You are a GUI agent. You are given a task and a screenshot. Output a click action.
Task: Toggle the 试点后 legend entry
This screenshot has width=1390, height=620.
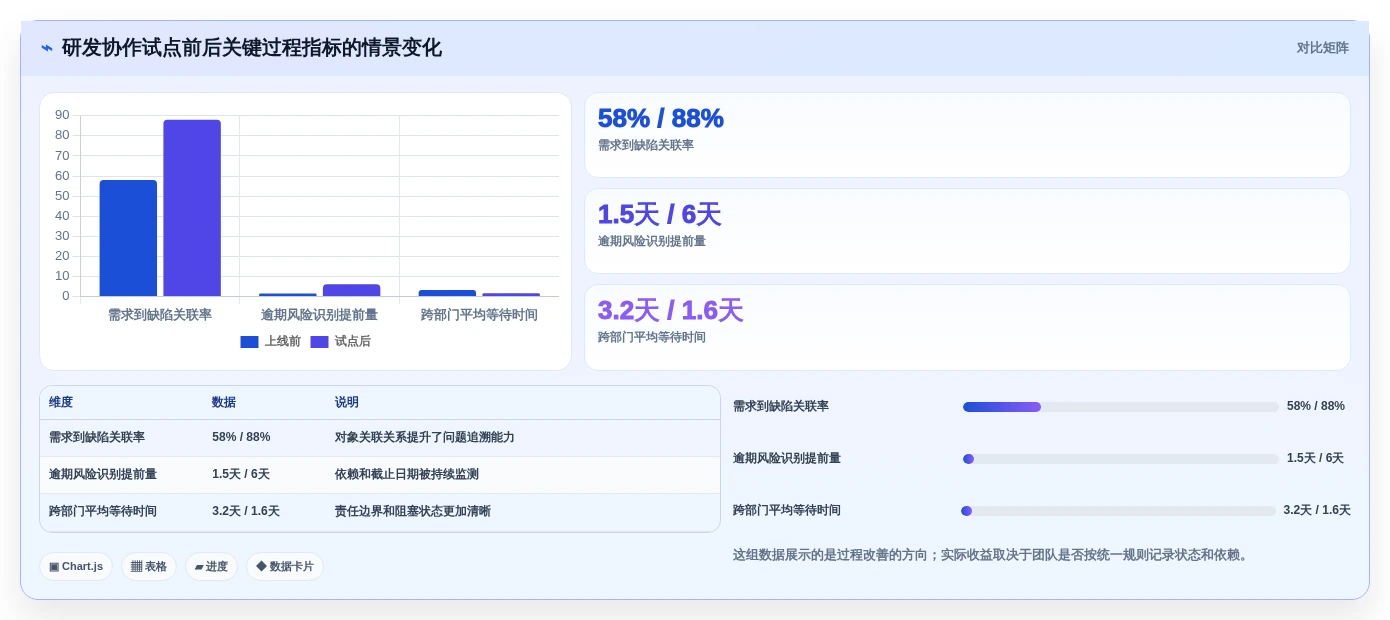coord(340,341)
